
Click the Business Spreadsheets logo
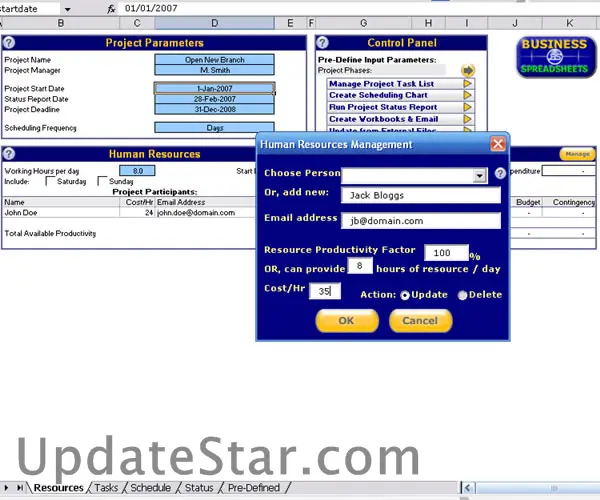coord(555,57)
